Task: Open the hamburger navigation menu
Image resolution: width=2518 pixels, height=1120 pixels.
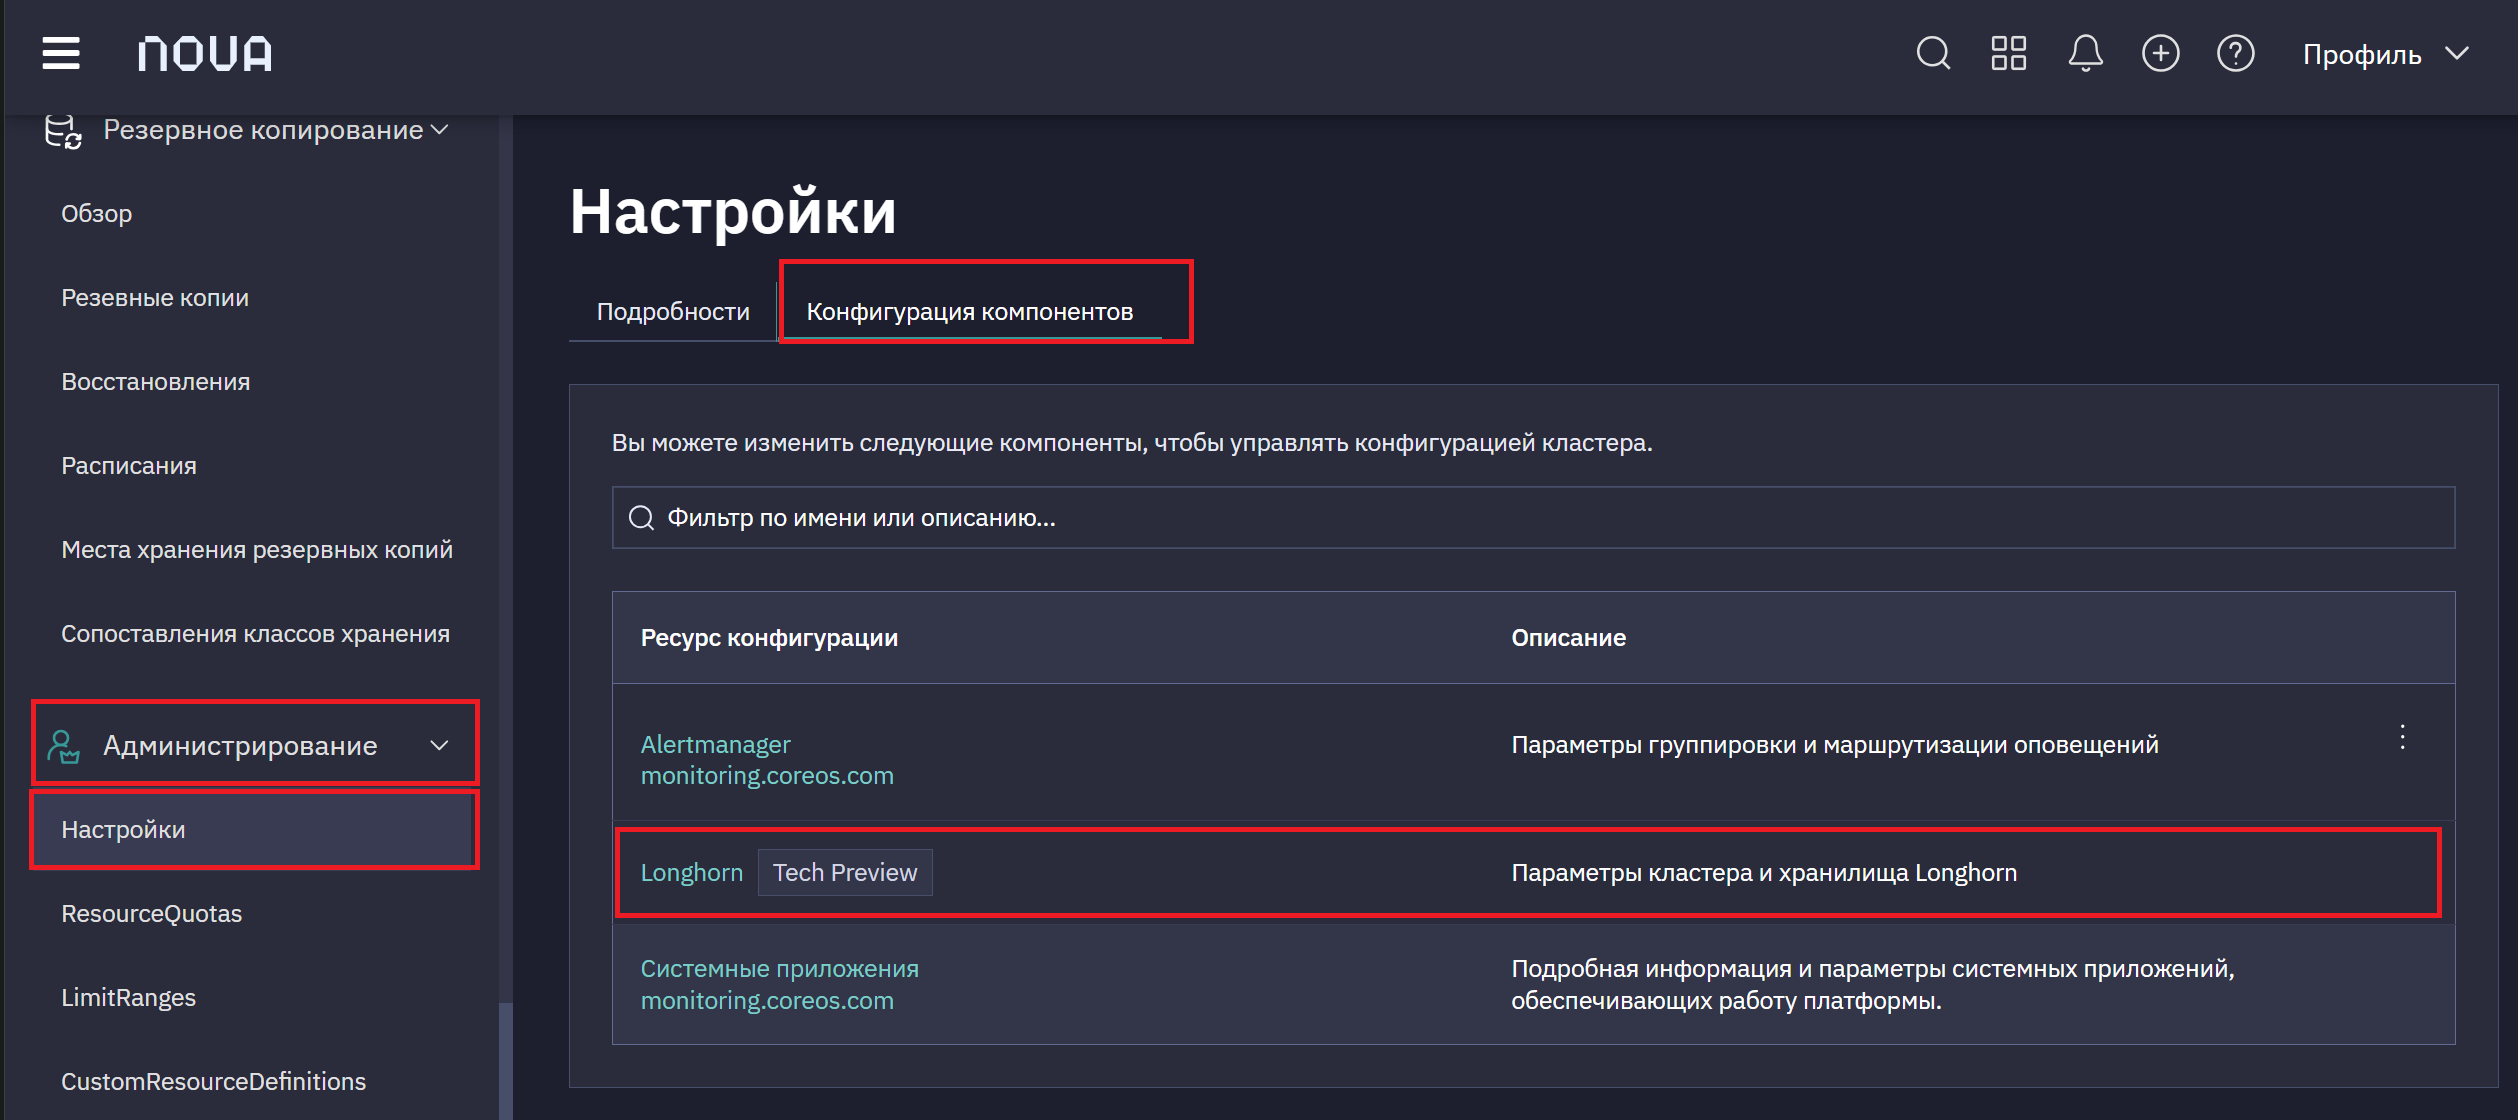Action: tap(61, 53)
